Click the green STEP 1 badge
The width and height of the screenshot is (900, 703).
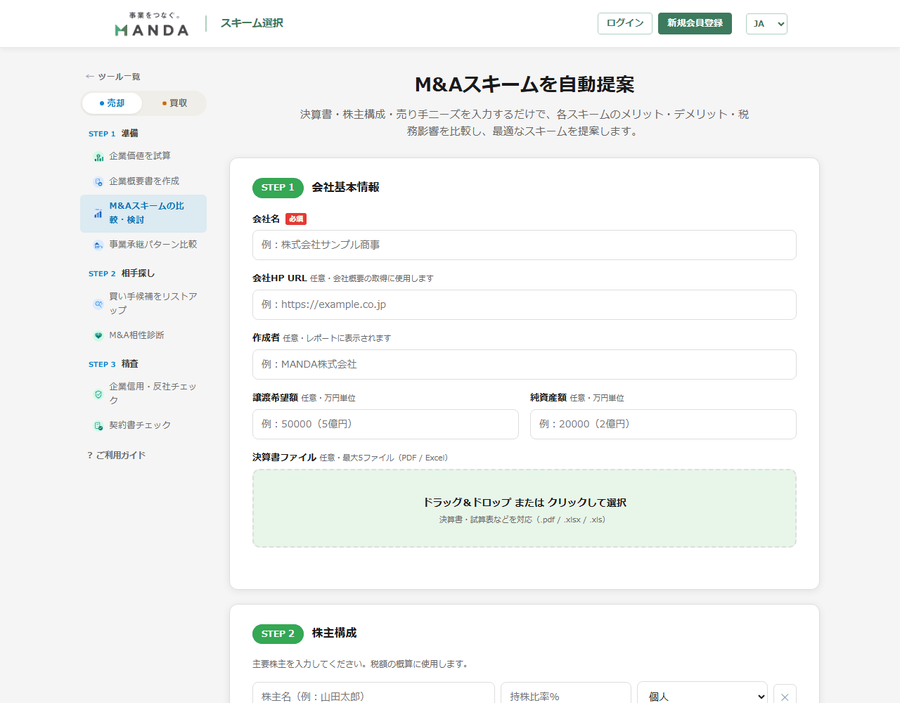click(278, 188)
